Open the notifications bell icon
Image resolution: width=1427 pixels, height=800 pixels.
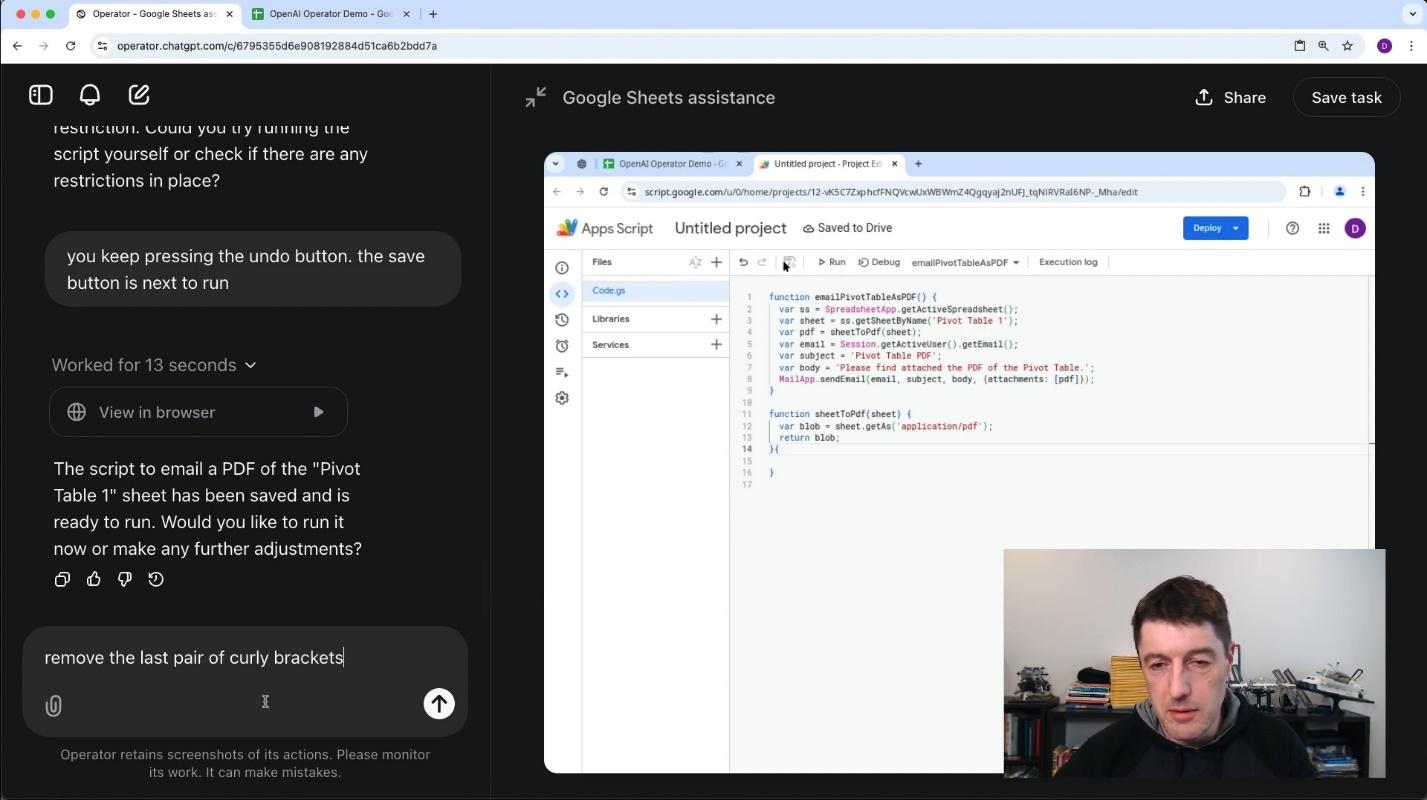click(90, 95)
